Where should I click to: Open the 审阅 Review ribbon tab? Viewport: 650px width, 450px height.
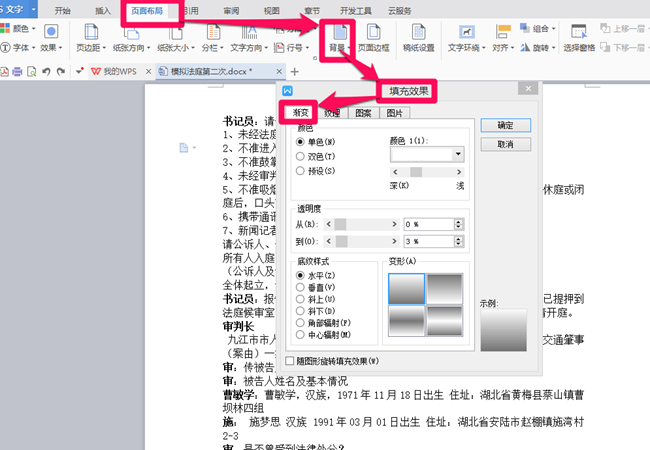(231, 11)
